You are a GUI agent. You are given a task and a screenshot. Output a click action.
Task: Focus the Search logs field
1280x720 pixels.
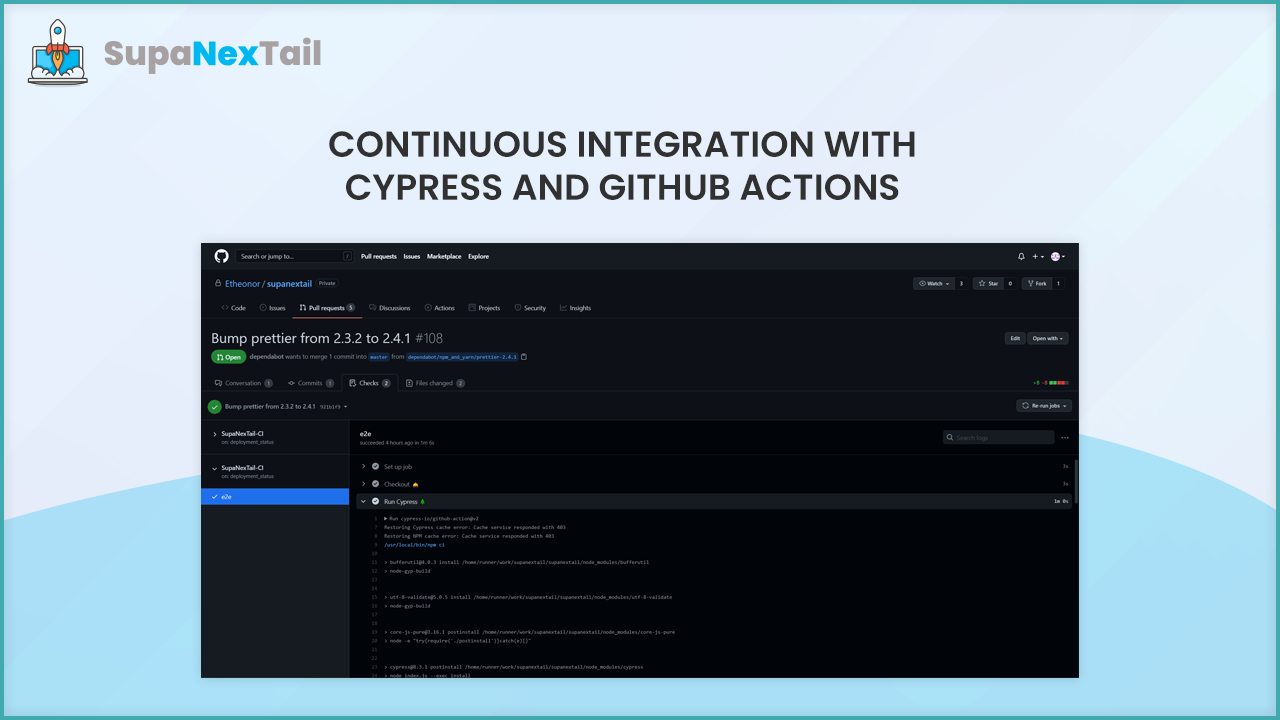tap(998, 438)
